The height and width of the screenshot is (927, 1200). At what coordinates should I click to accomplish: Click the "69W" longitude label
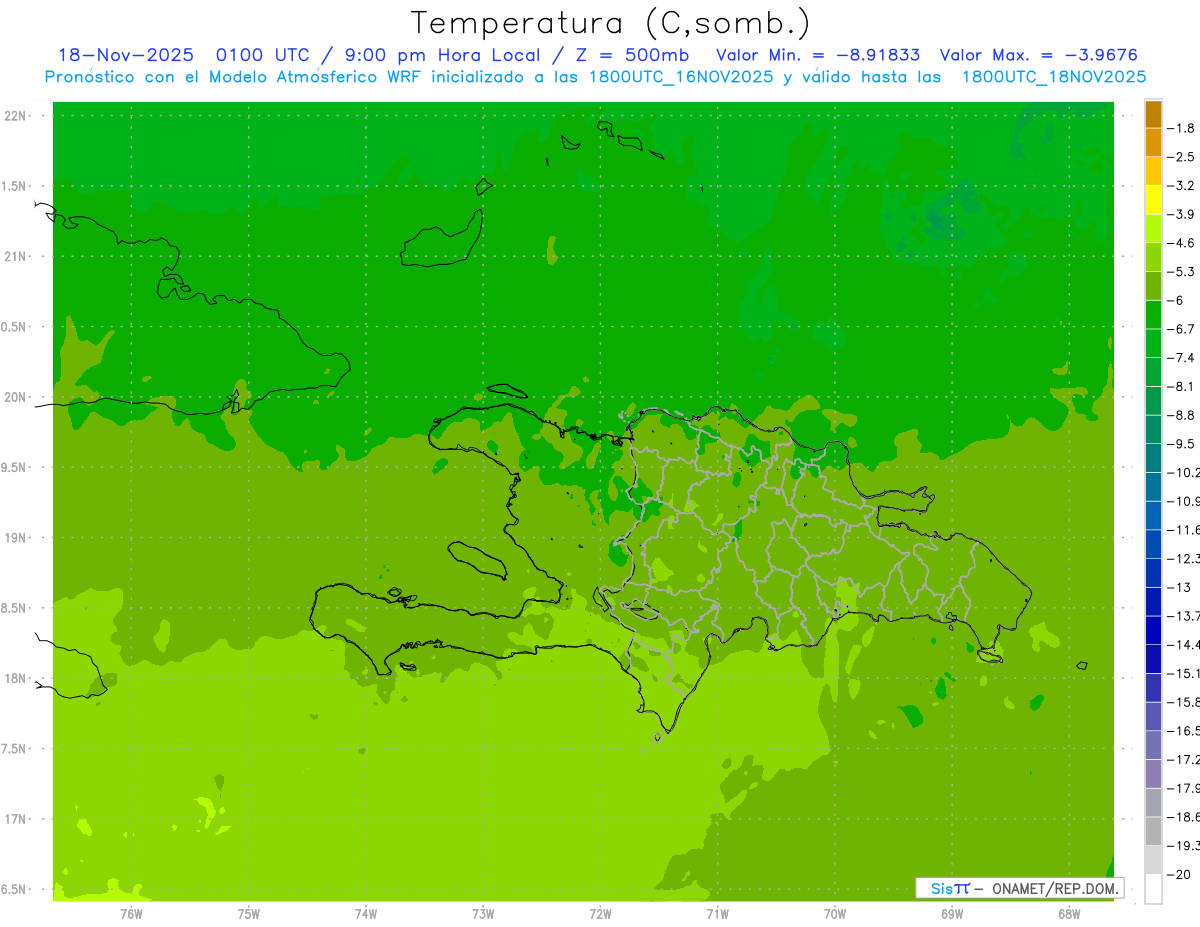click(x=951, y=913)
